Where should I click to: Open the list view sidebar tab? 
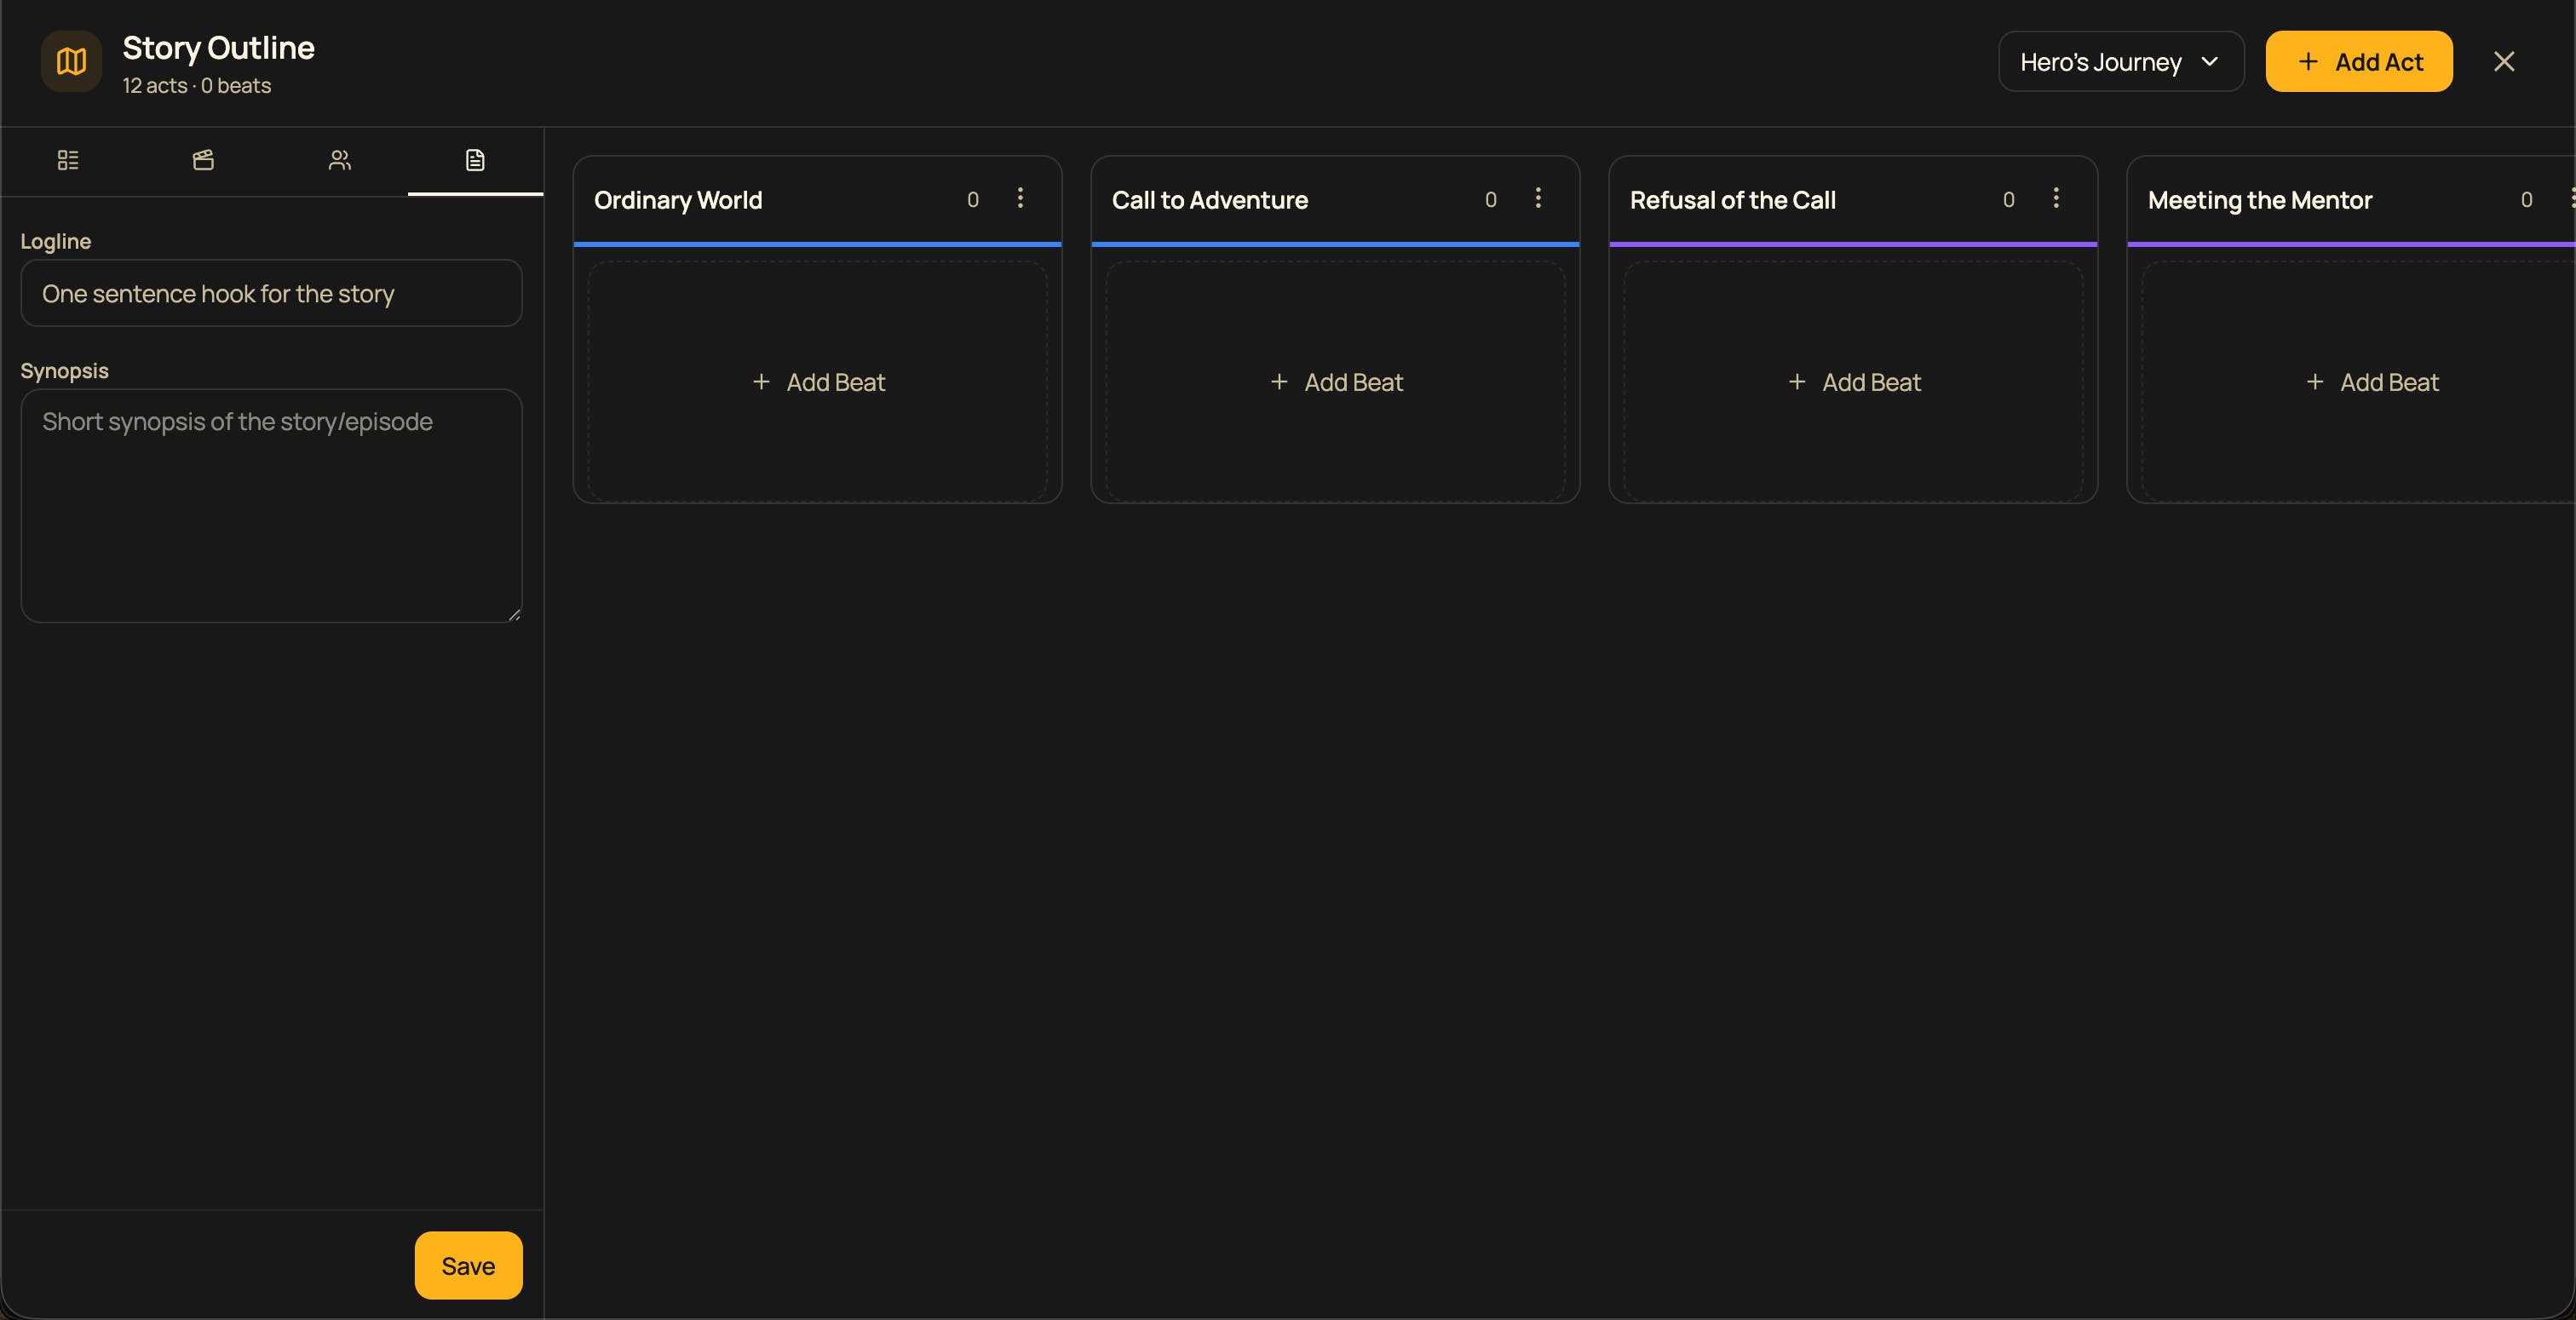click(x=68, y=160)
